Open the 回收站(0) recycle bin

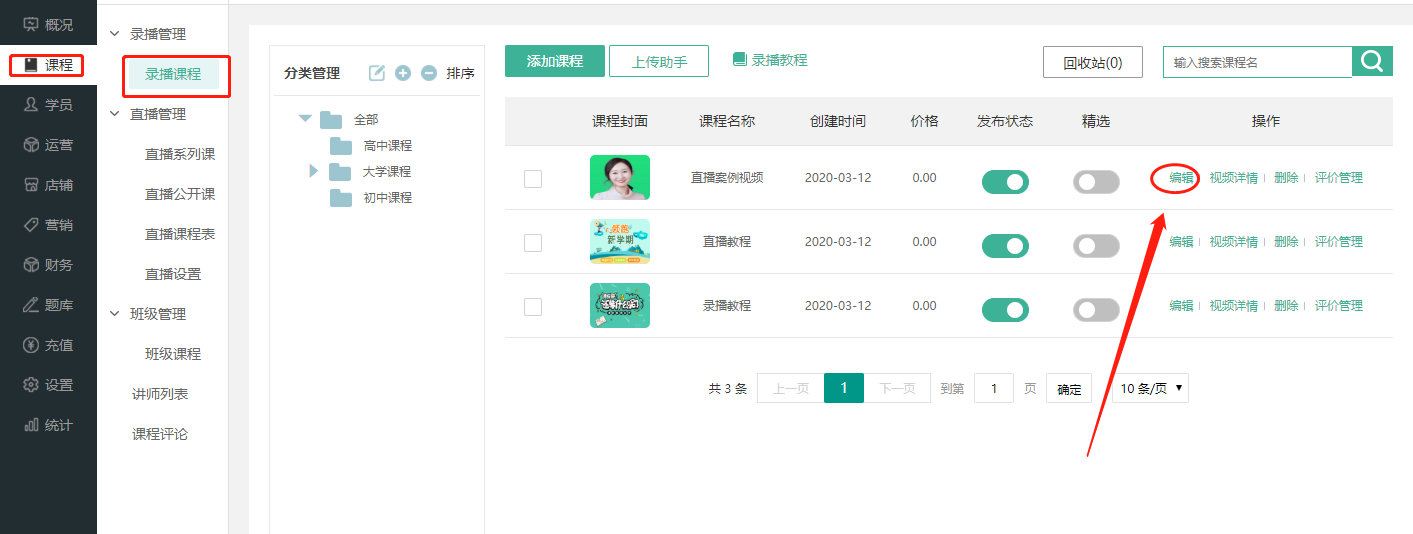[1093, 62]
